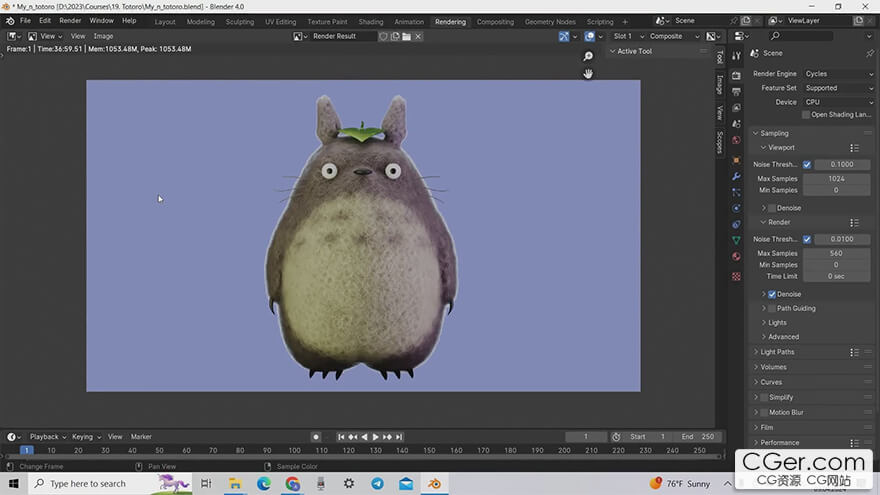
Task: Open the Scene properties tab
Action: [x=736, y=124]
